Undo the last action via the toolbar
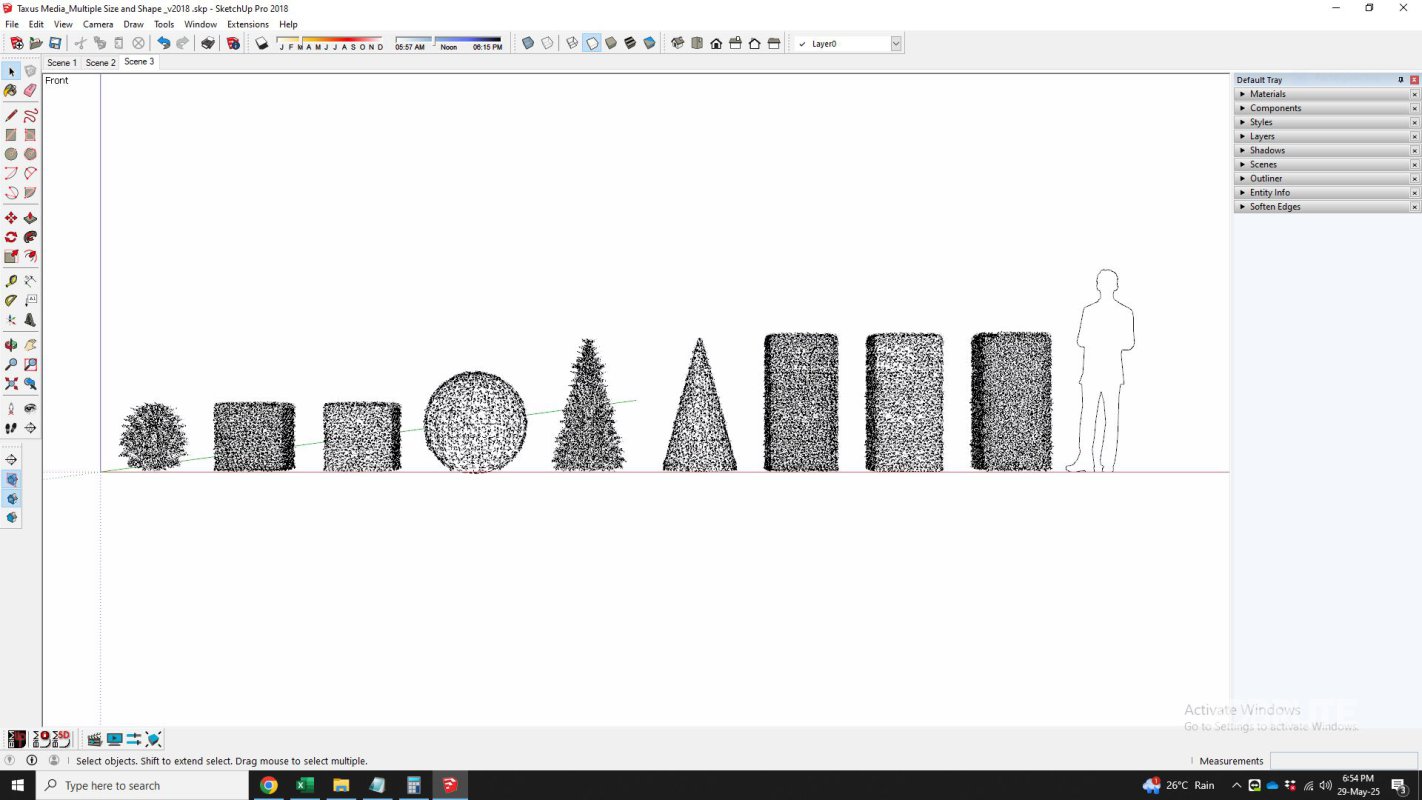 click(163, 43)
